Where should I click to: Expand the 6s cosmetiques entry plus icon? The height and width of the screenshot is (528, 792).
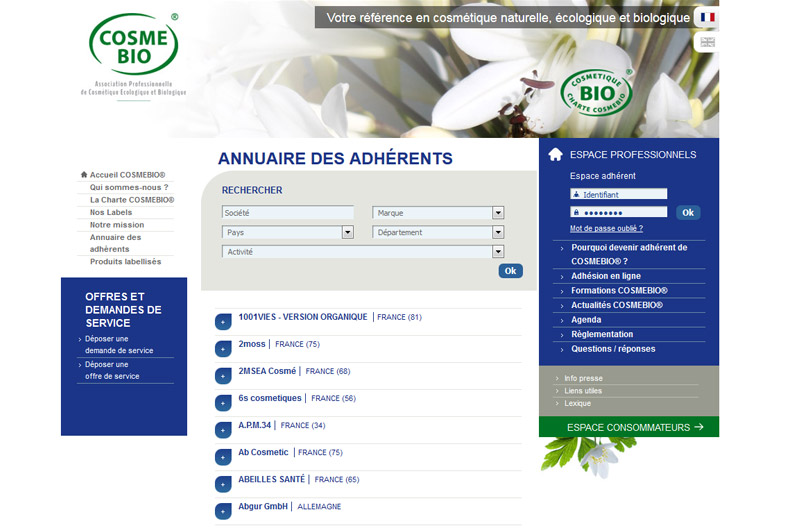[223, 403]
